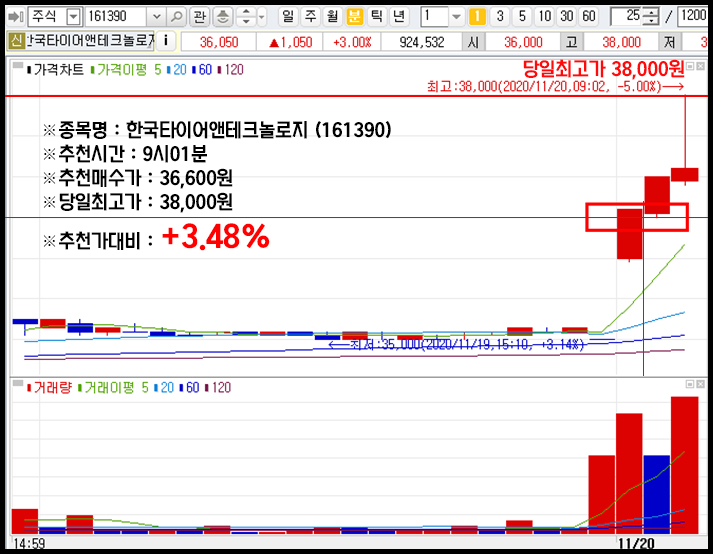
Task: Click the open price value 36,000
Action: [x=522, y=42]
